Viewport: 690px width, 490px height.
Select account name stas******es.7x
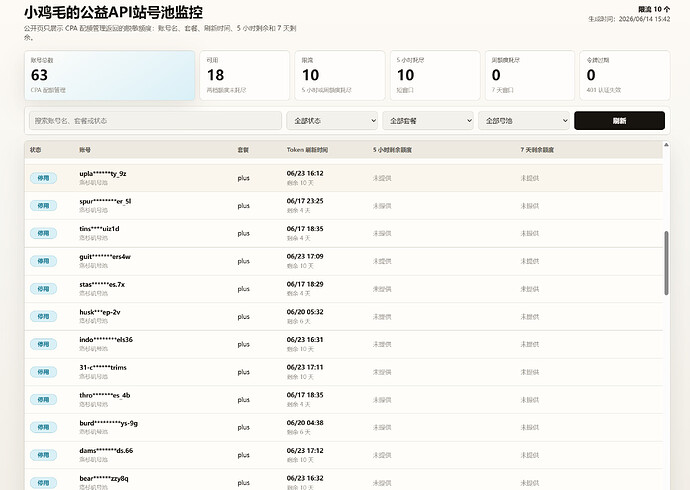coord(102,285)
